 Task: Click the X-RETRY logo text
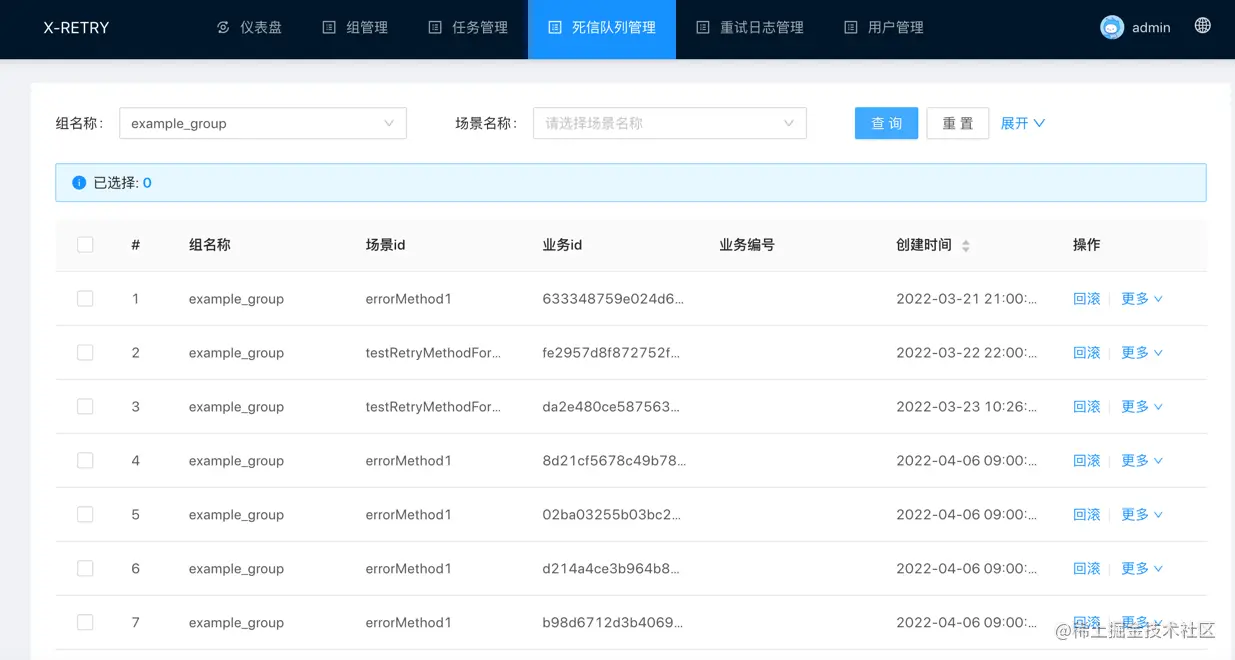tap(76, 28)
